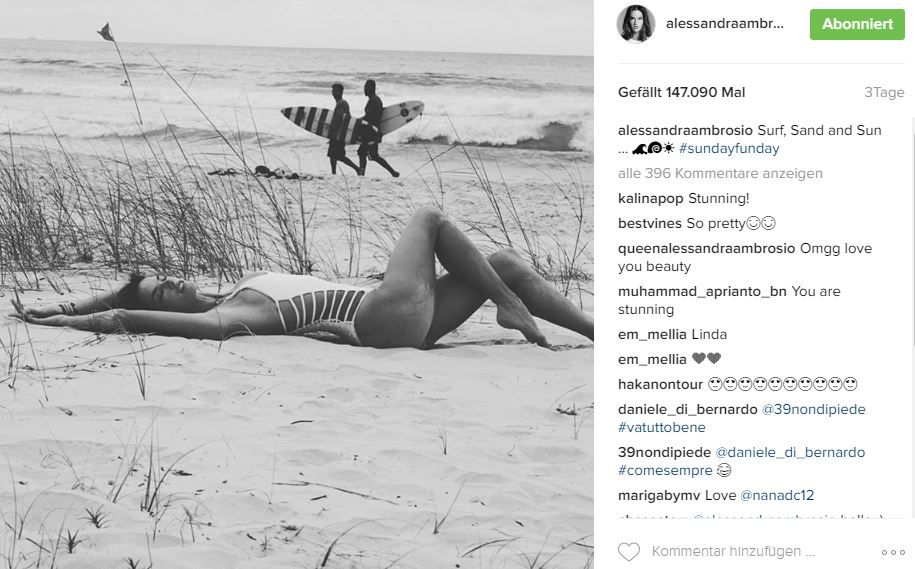Open the #vatuttobene hashtag
Screen dimensions: 915x569
[662, 427]
